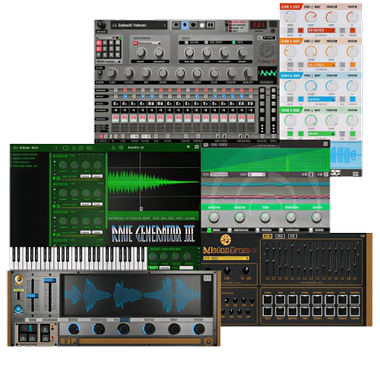This screenshot has height=380, width=380.
Task: Click the small icon below the blue waveform thumbnail
Action: [356, 173]
